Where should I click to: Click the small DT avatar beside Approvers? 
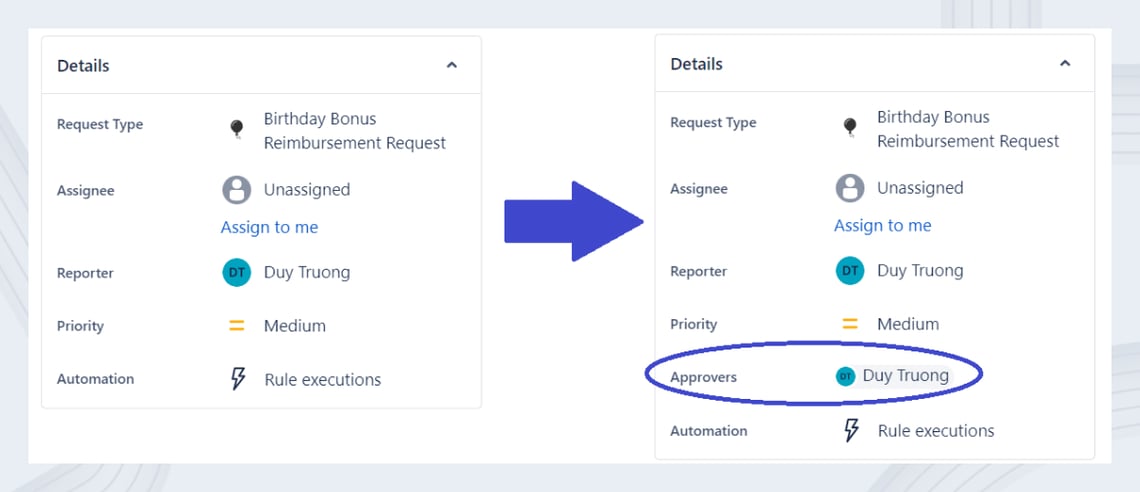(x=845, y=376)
